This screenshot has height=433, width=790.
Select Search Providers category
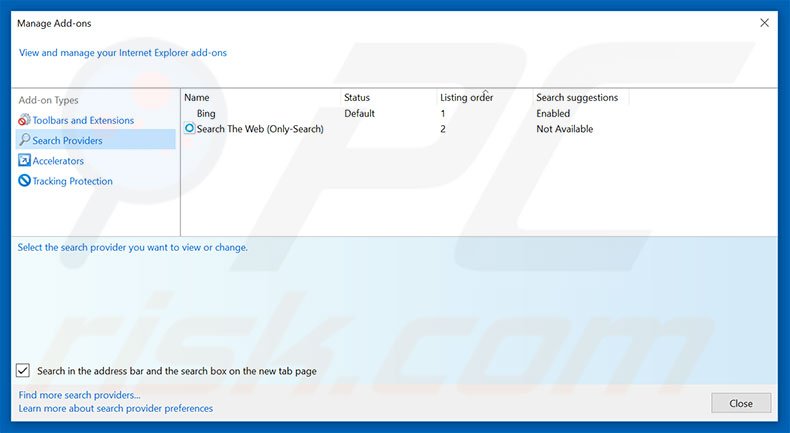pos(96,140)
